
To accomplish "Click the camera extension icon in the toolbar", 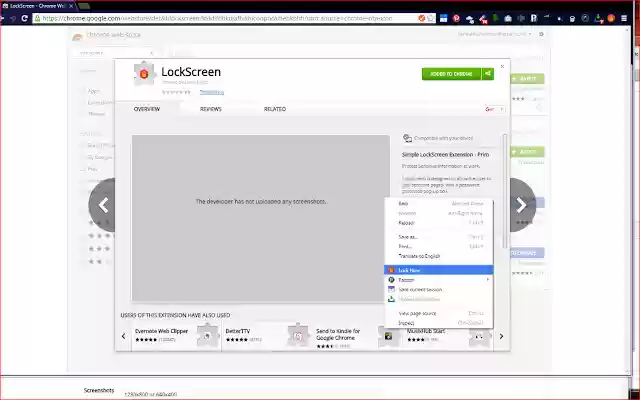I will 508,18.
